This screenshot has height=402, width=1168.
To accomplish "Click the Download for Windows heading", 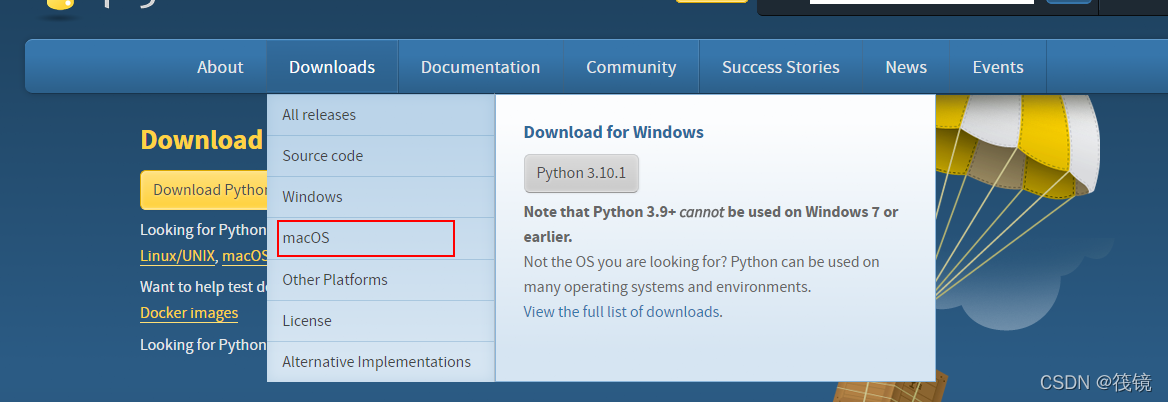I will pyautogui.click(x=614, y=133).
